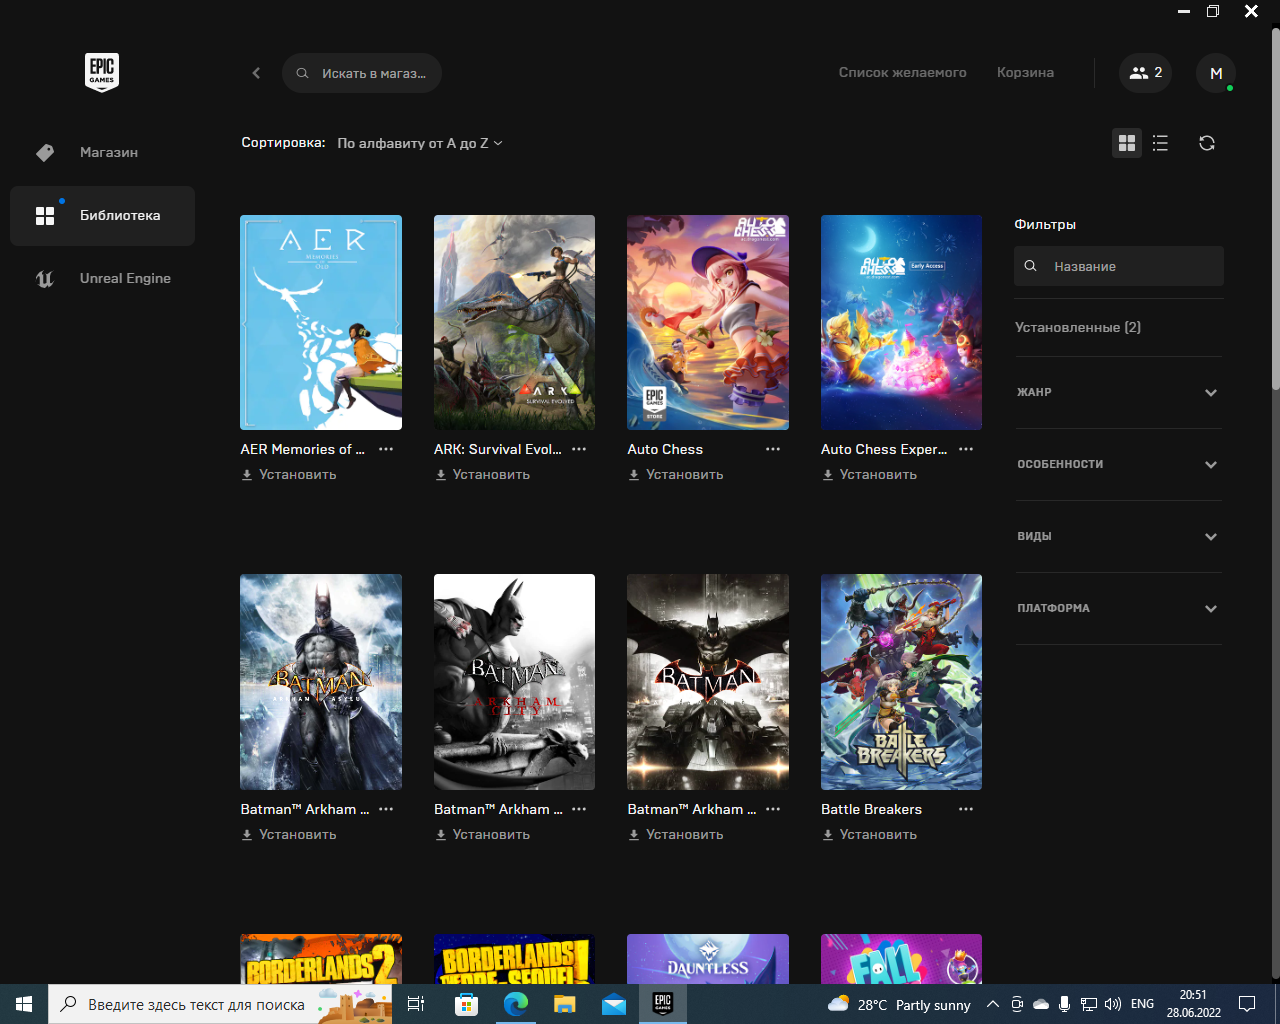The width and height of the screenshot is (1280, 1024).
Task: Open the sort dropdown По алфавиту от A до Z
Action: point(420,143)
